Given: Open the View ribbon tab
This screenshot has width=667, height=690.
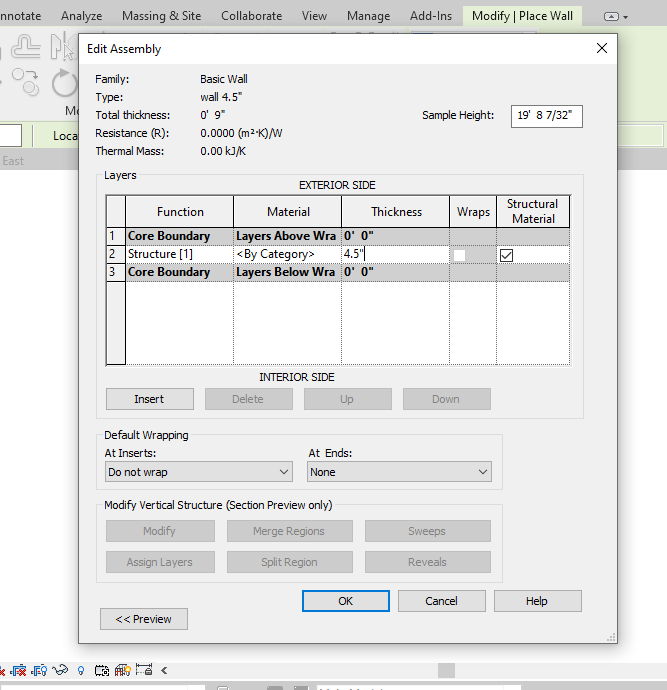Looking at the screenshot, I should pyautogui.click(x=314, y=16).
